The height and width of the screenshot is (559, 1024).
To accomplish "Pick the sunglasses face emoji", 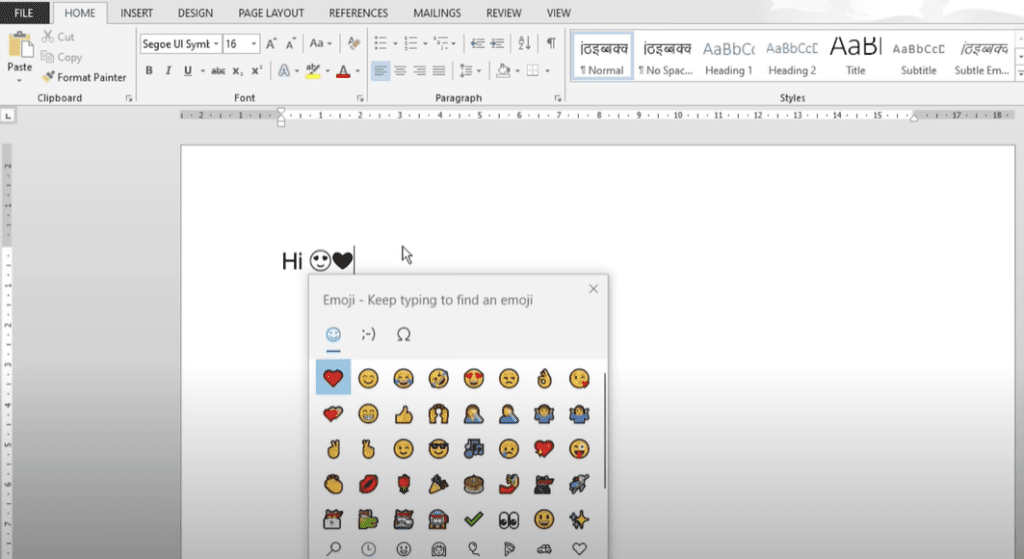I will [x=438, y=449].
